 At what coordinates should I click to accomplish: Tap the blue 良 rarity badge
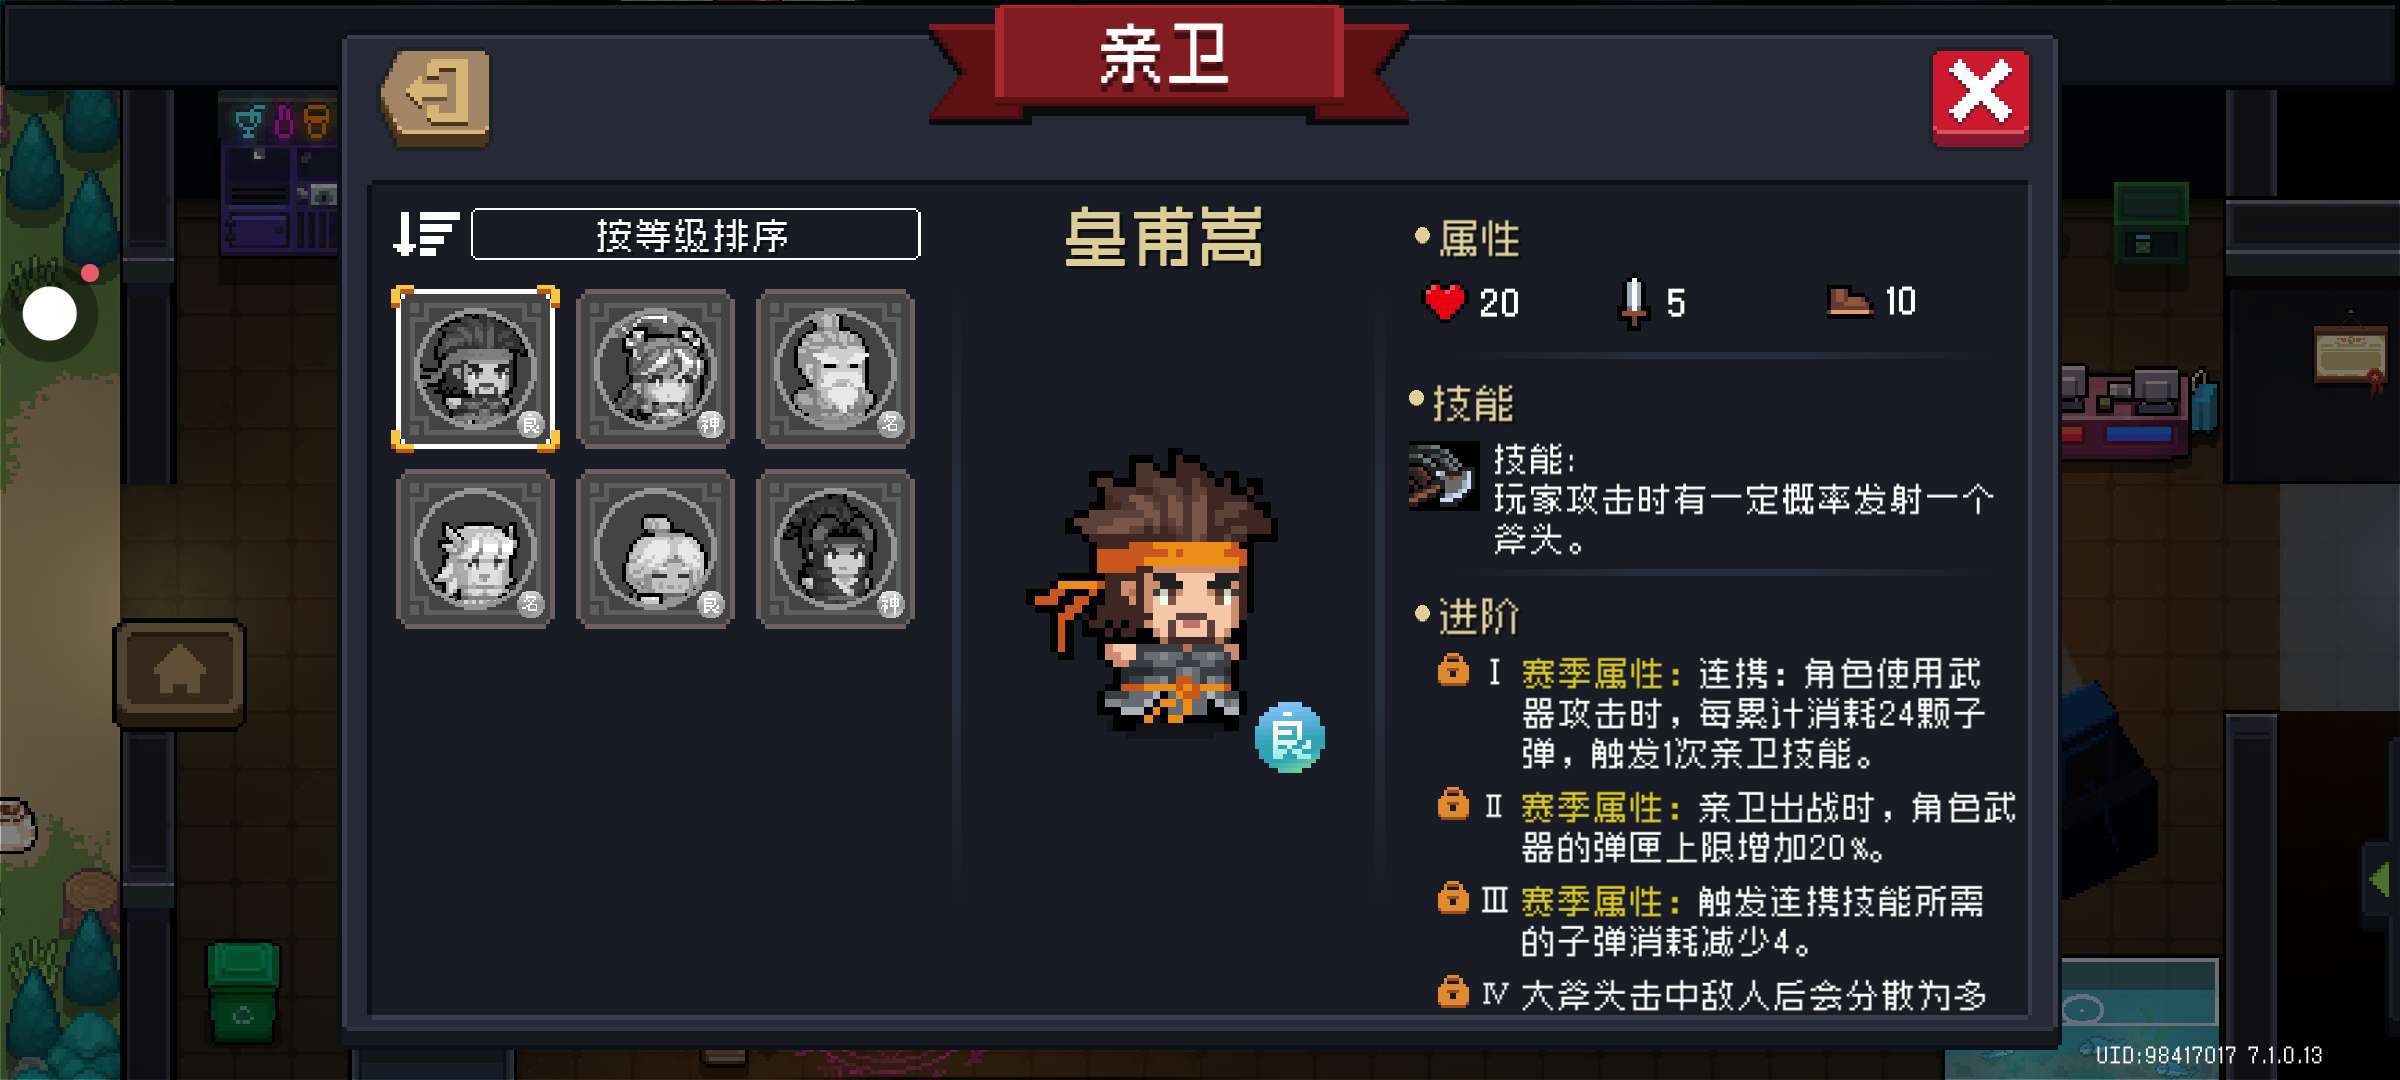(1289, 738)
